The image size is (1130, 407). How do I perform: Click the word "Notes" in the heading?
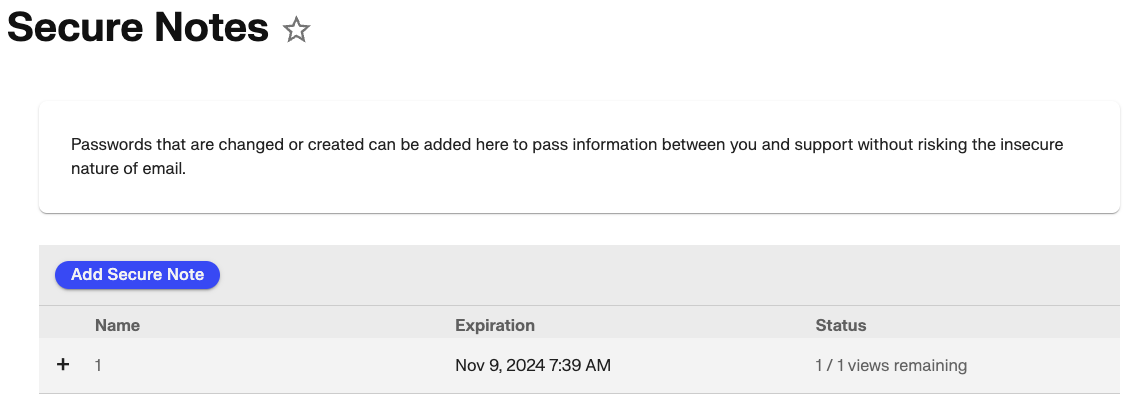point(211,28)
